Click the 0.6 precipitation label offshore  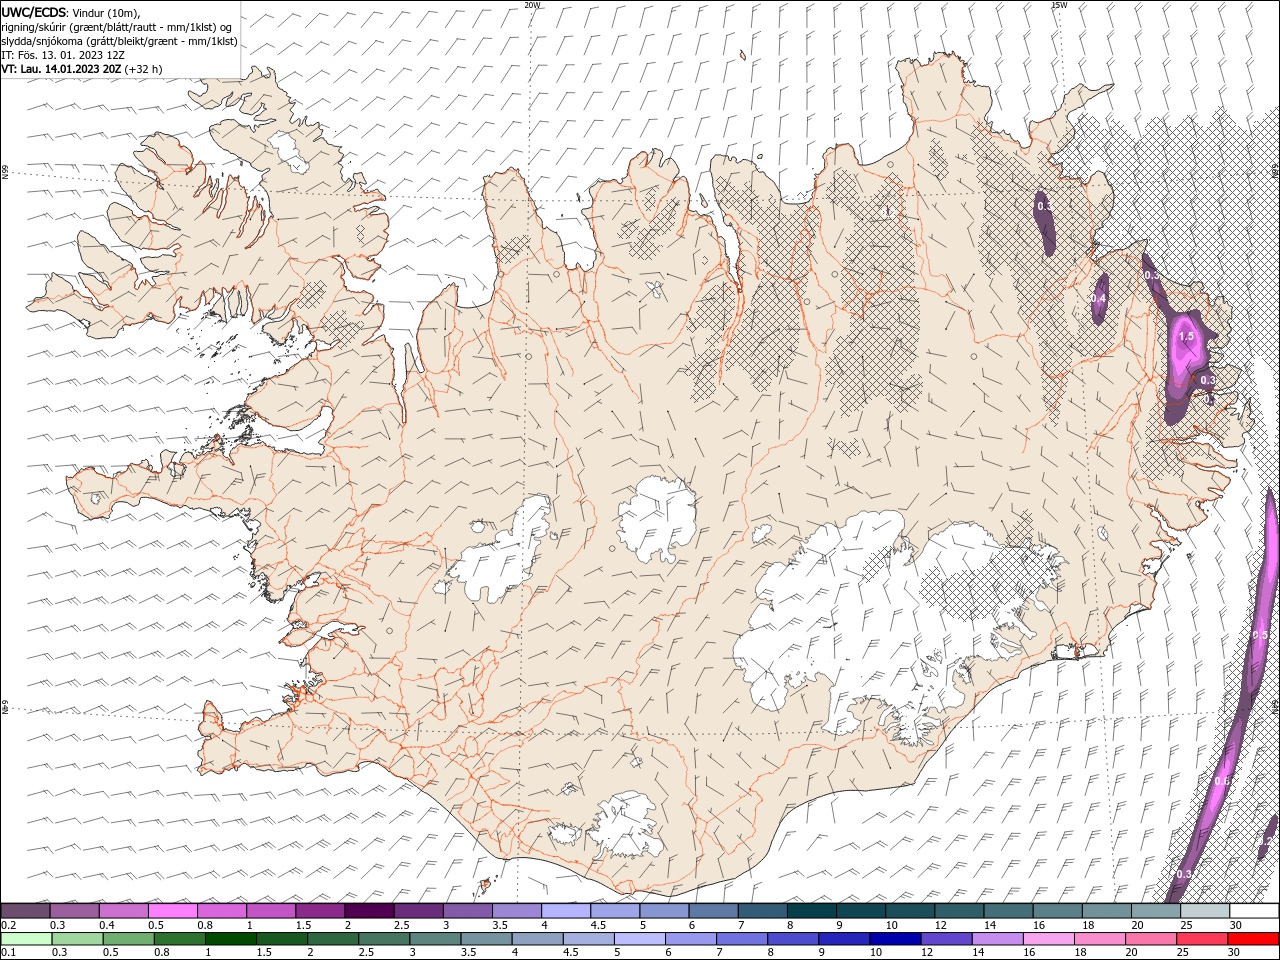pos(1221,781)
